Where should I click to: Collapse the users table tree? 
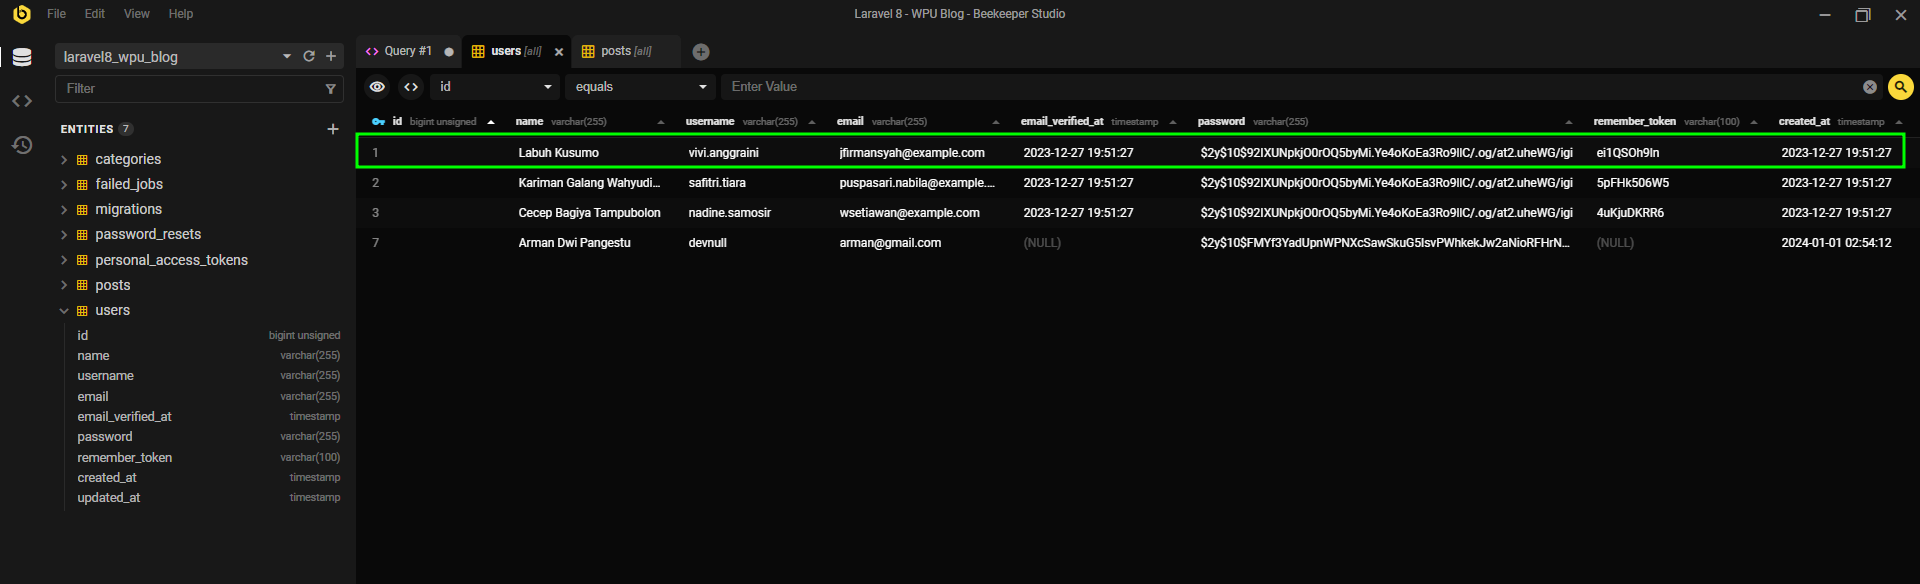click(64, 311)
